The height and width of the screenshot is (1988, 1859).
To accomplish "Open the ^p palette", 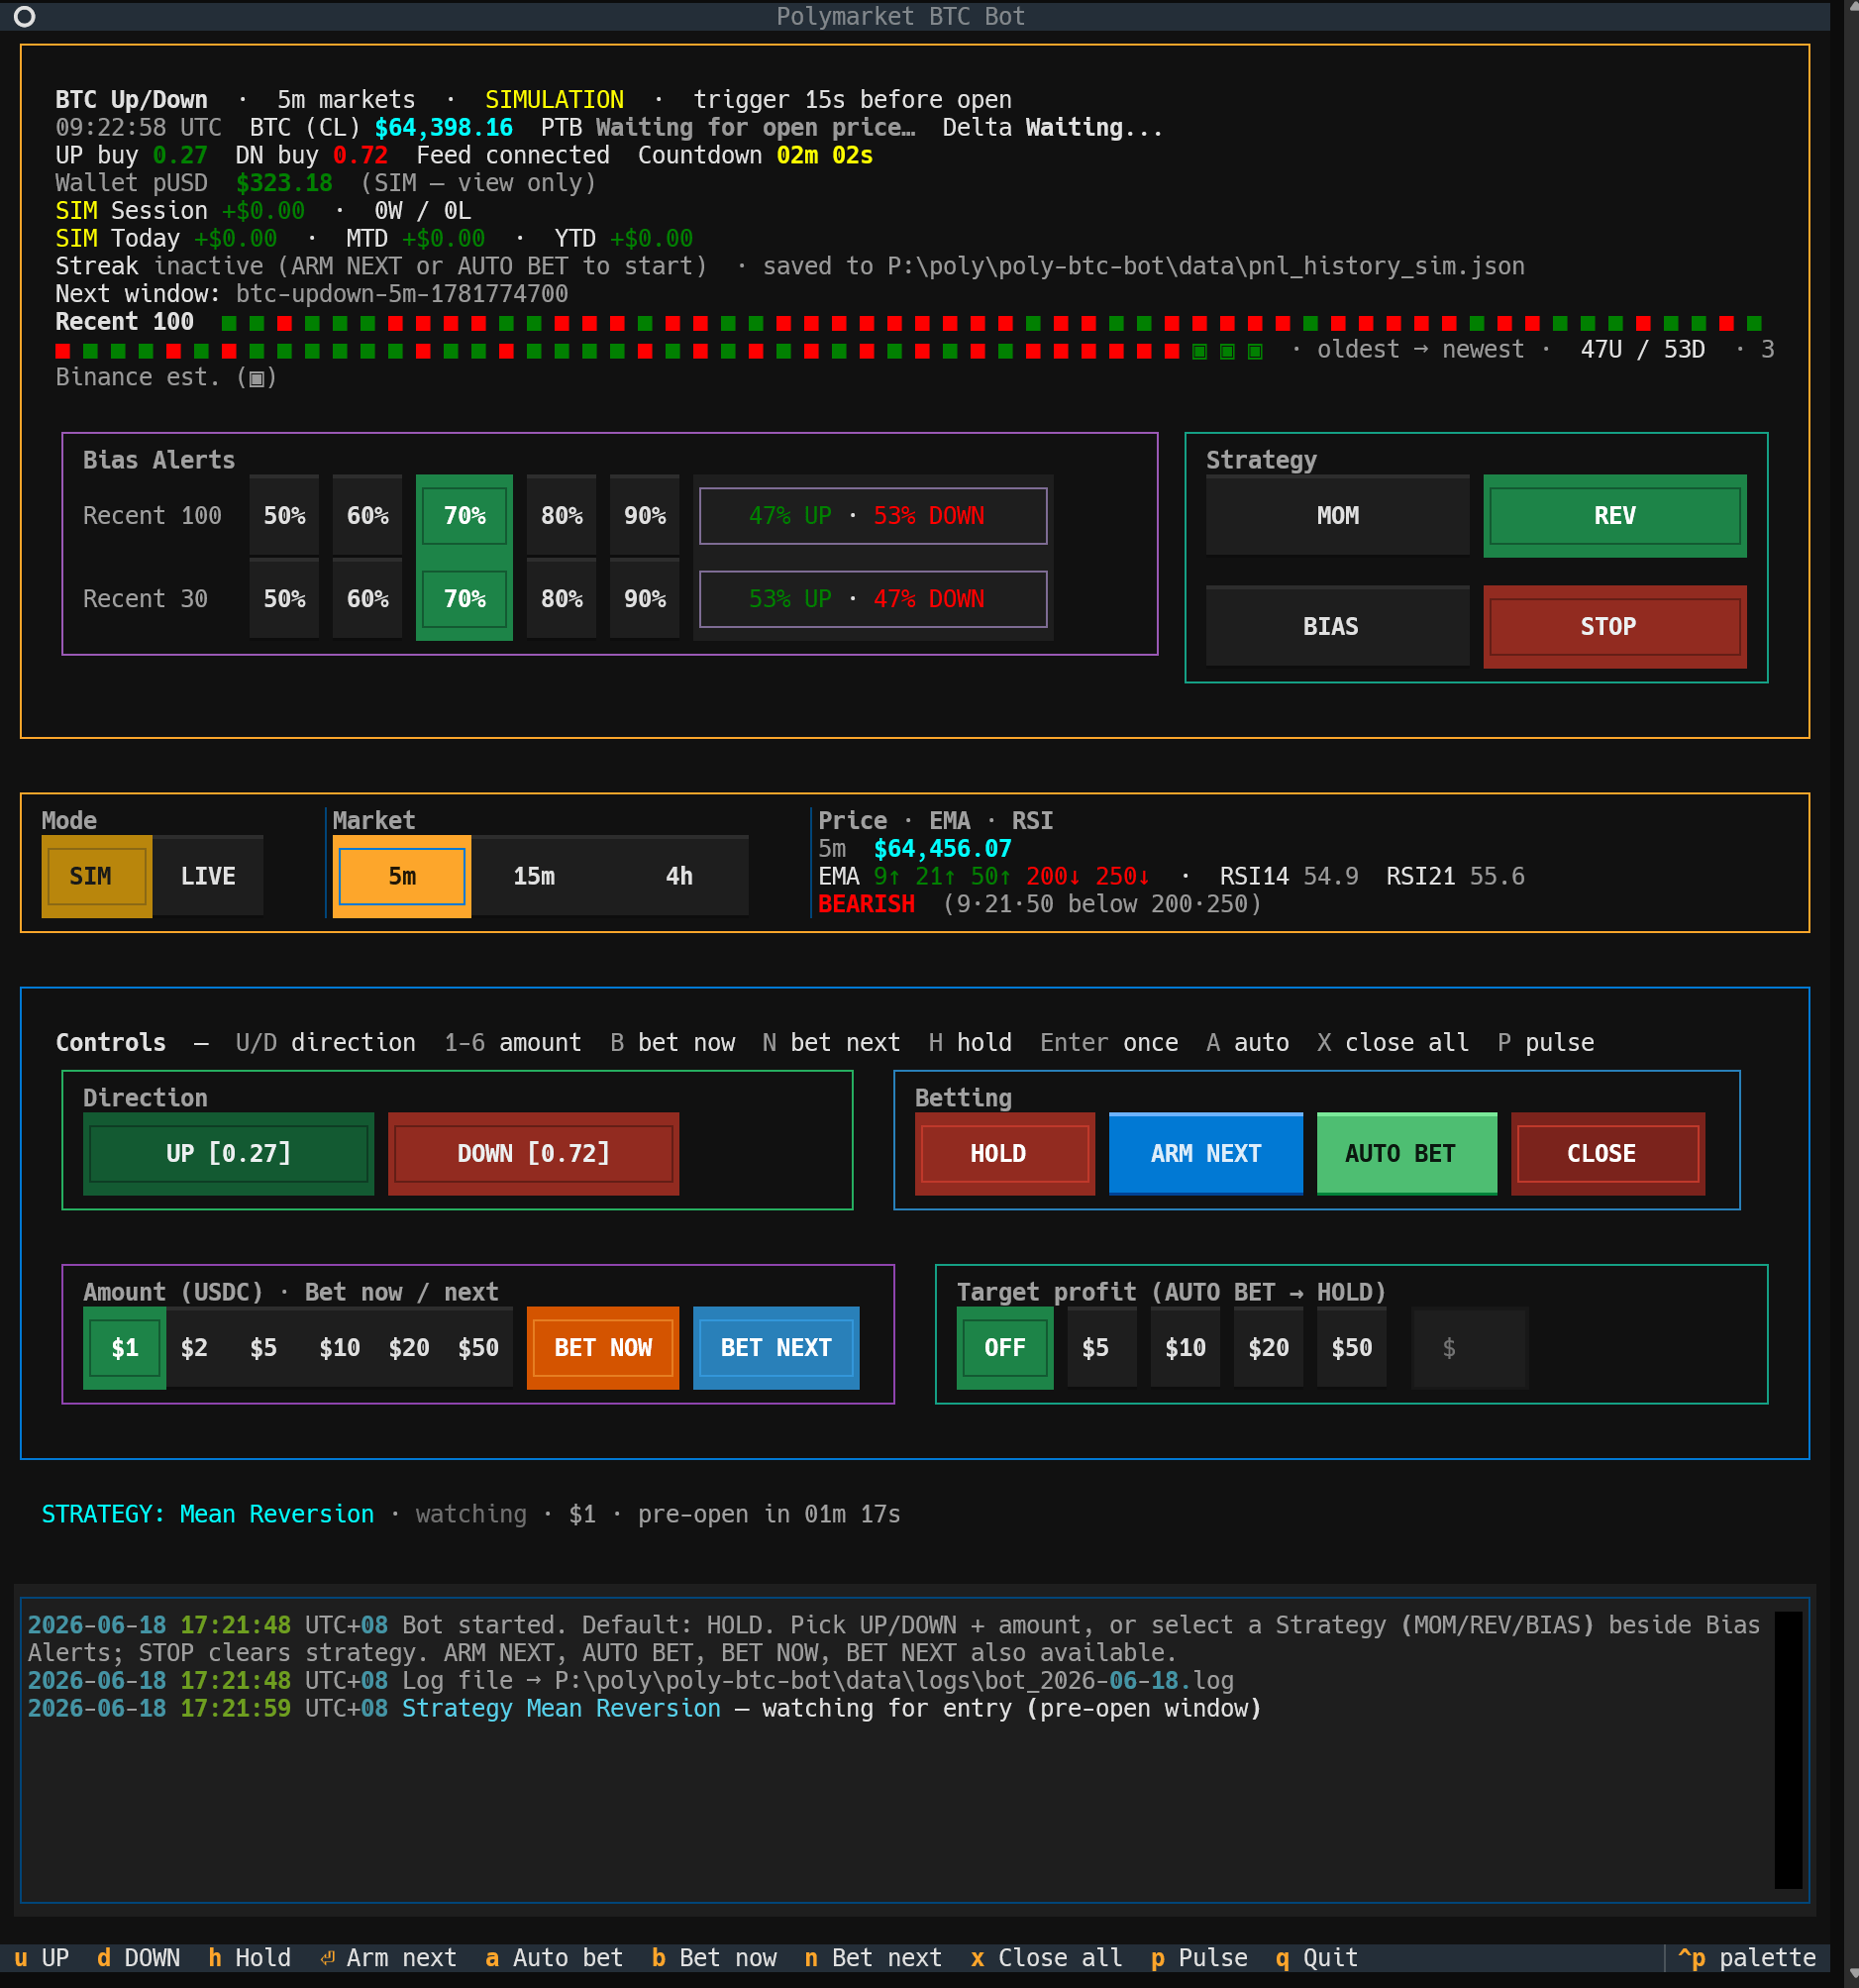I will [1746, 1957].
